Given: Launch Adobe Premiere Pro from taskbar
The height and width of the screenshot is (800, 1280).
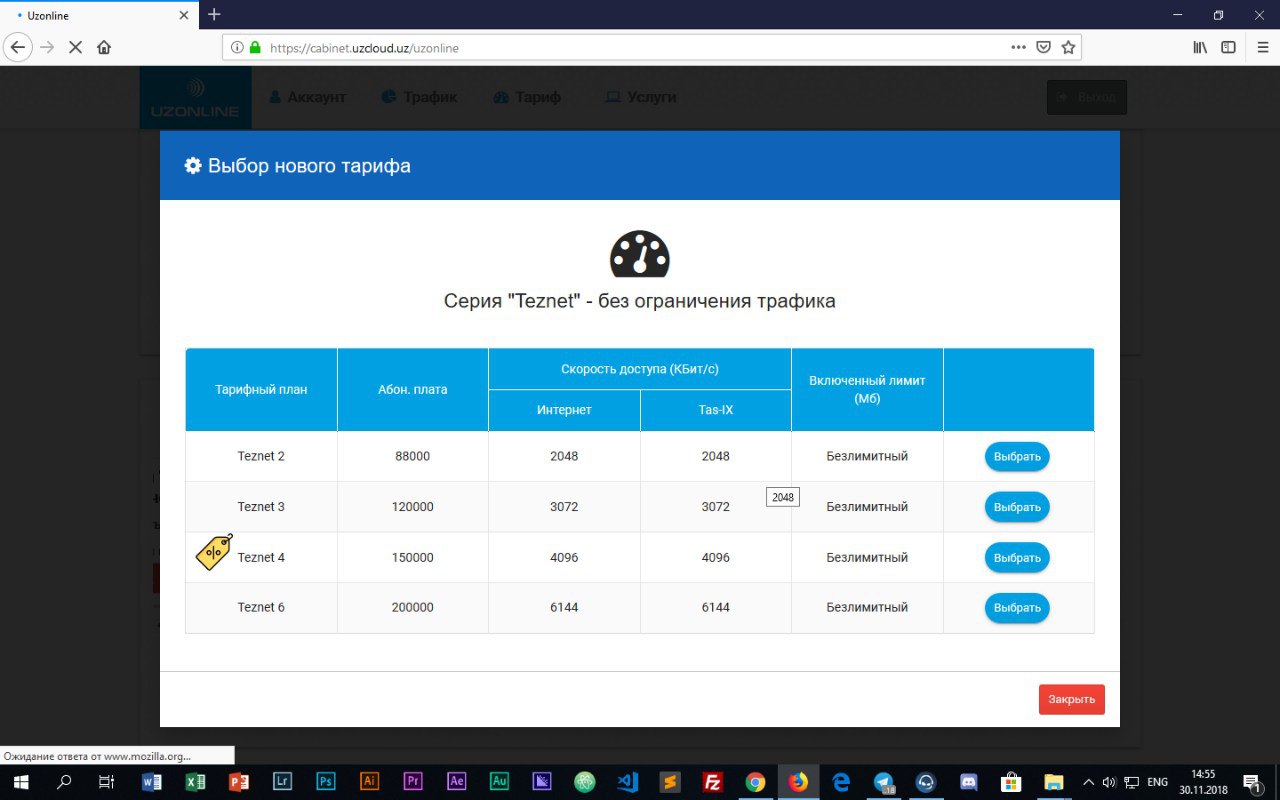Looking at the screenshot, I should coord(413,782).
